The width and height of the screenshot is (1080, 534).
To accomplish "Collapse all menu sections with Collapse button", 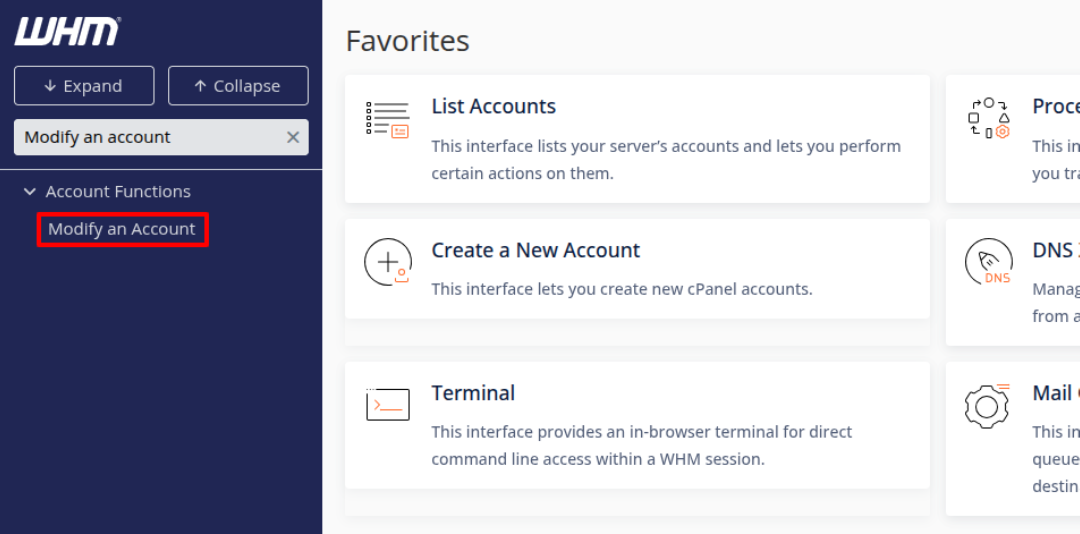I will click(x=238, y=85).
